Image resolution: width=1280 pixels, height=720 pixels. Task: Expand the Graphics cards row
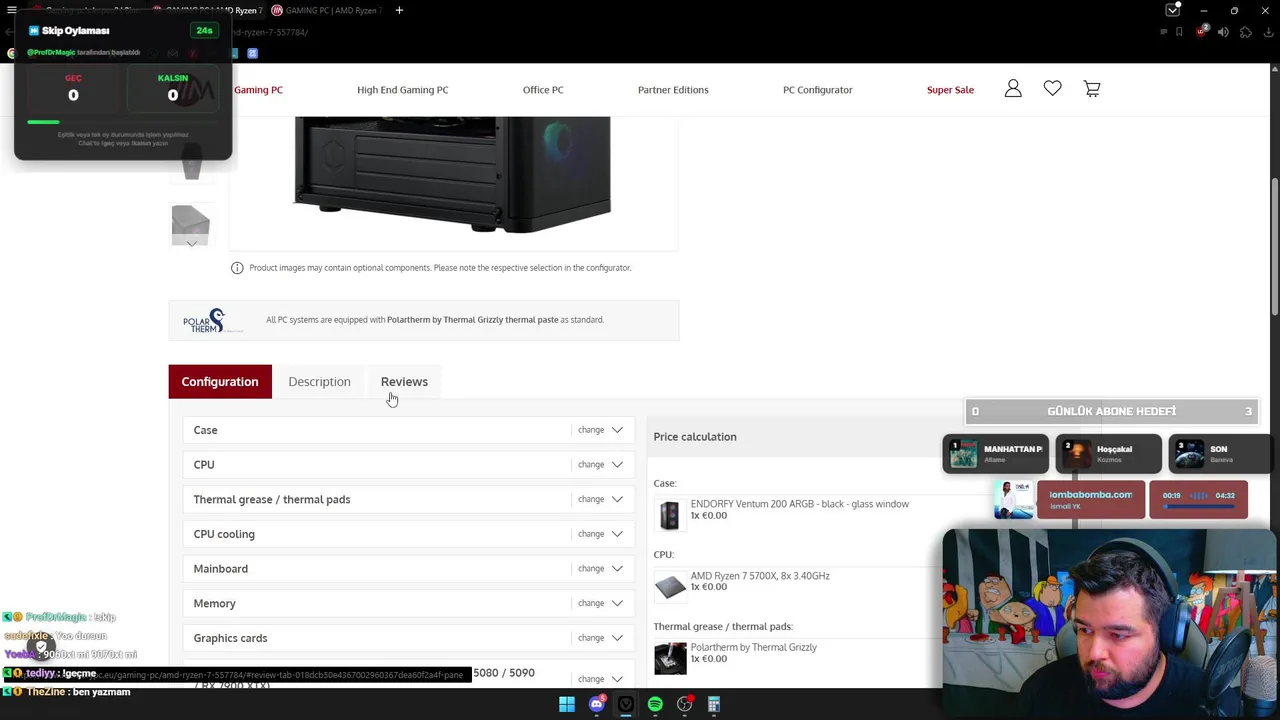pos(408,638)
